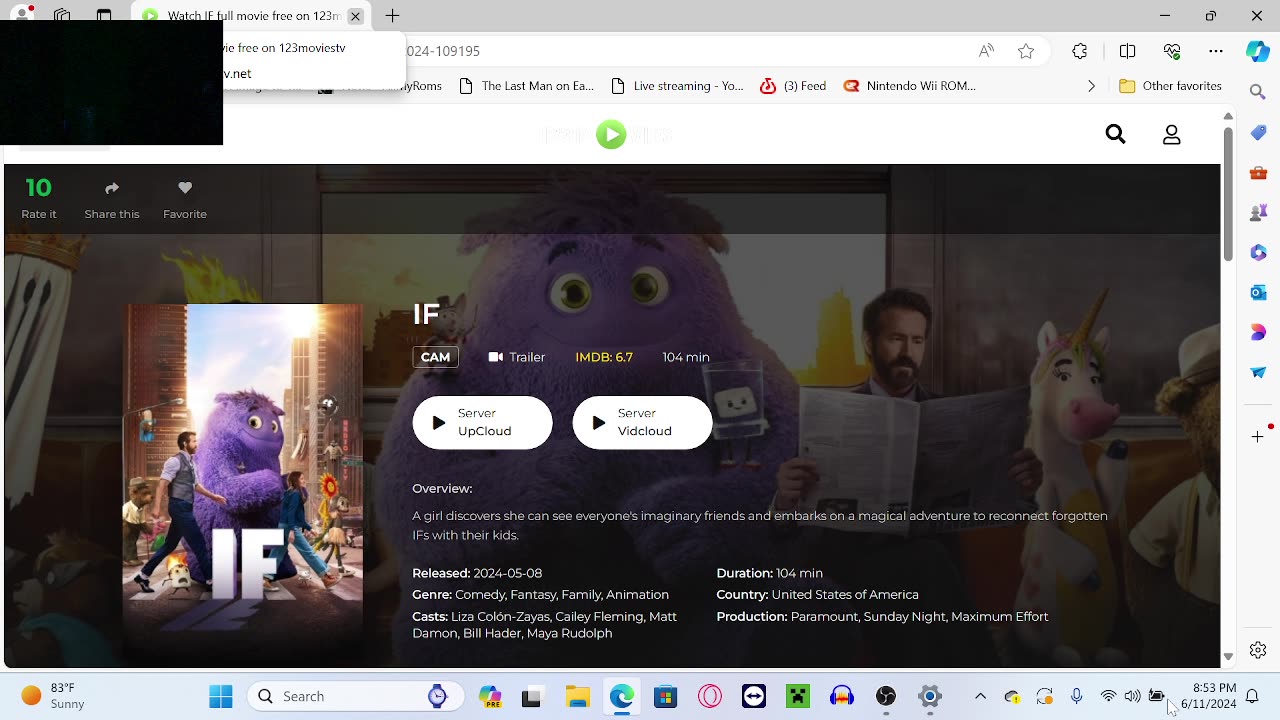The width and height of the screenshot is (1280, 720).
Task: Click the Share this arrow icon
Action: 112,188
